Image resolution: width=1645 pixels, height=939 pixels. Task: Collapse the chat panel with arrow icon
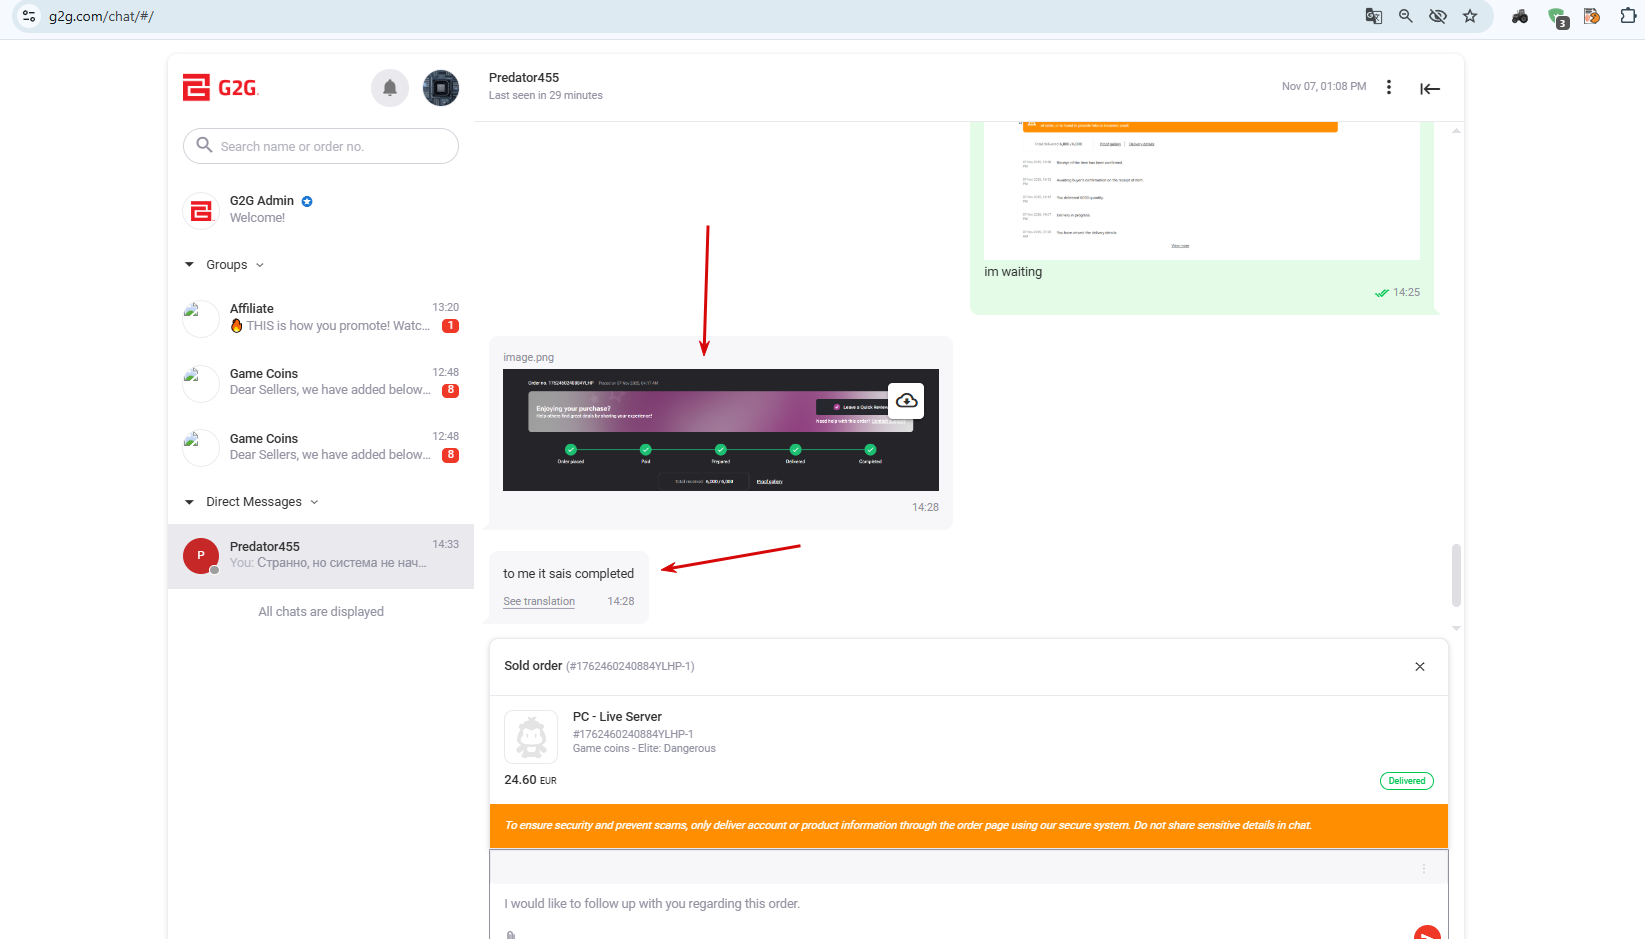pyautogui.click(x=1430, y=89)
